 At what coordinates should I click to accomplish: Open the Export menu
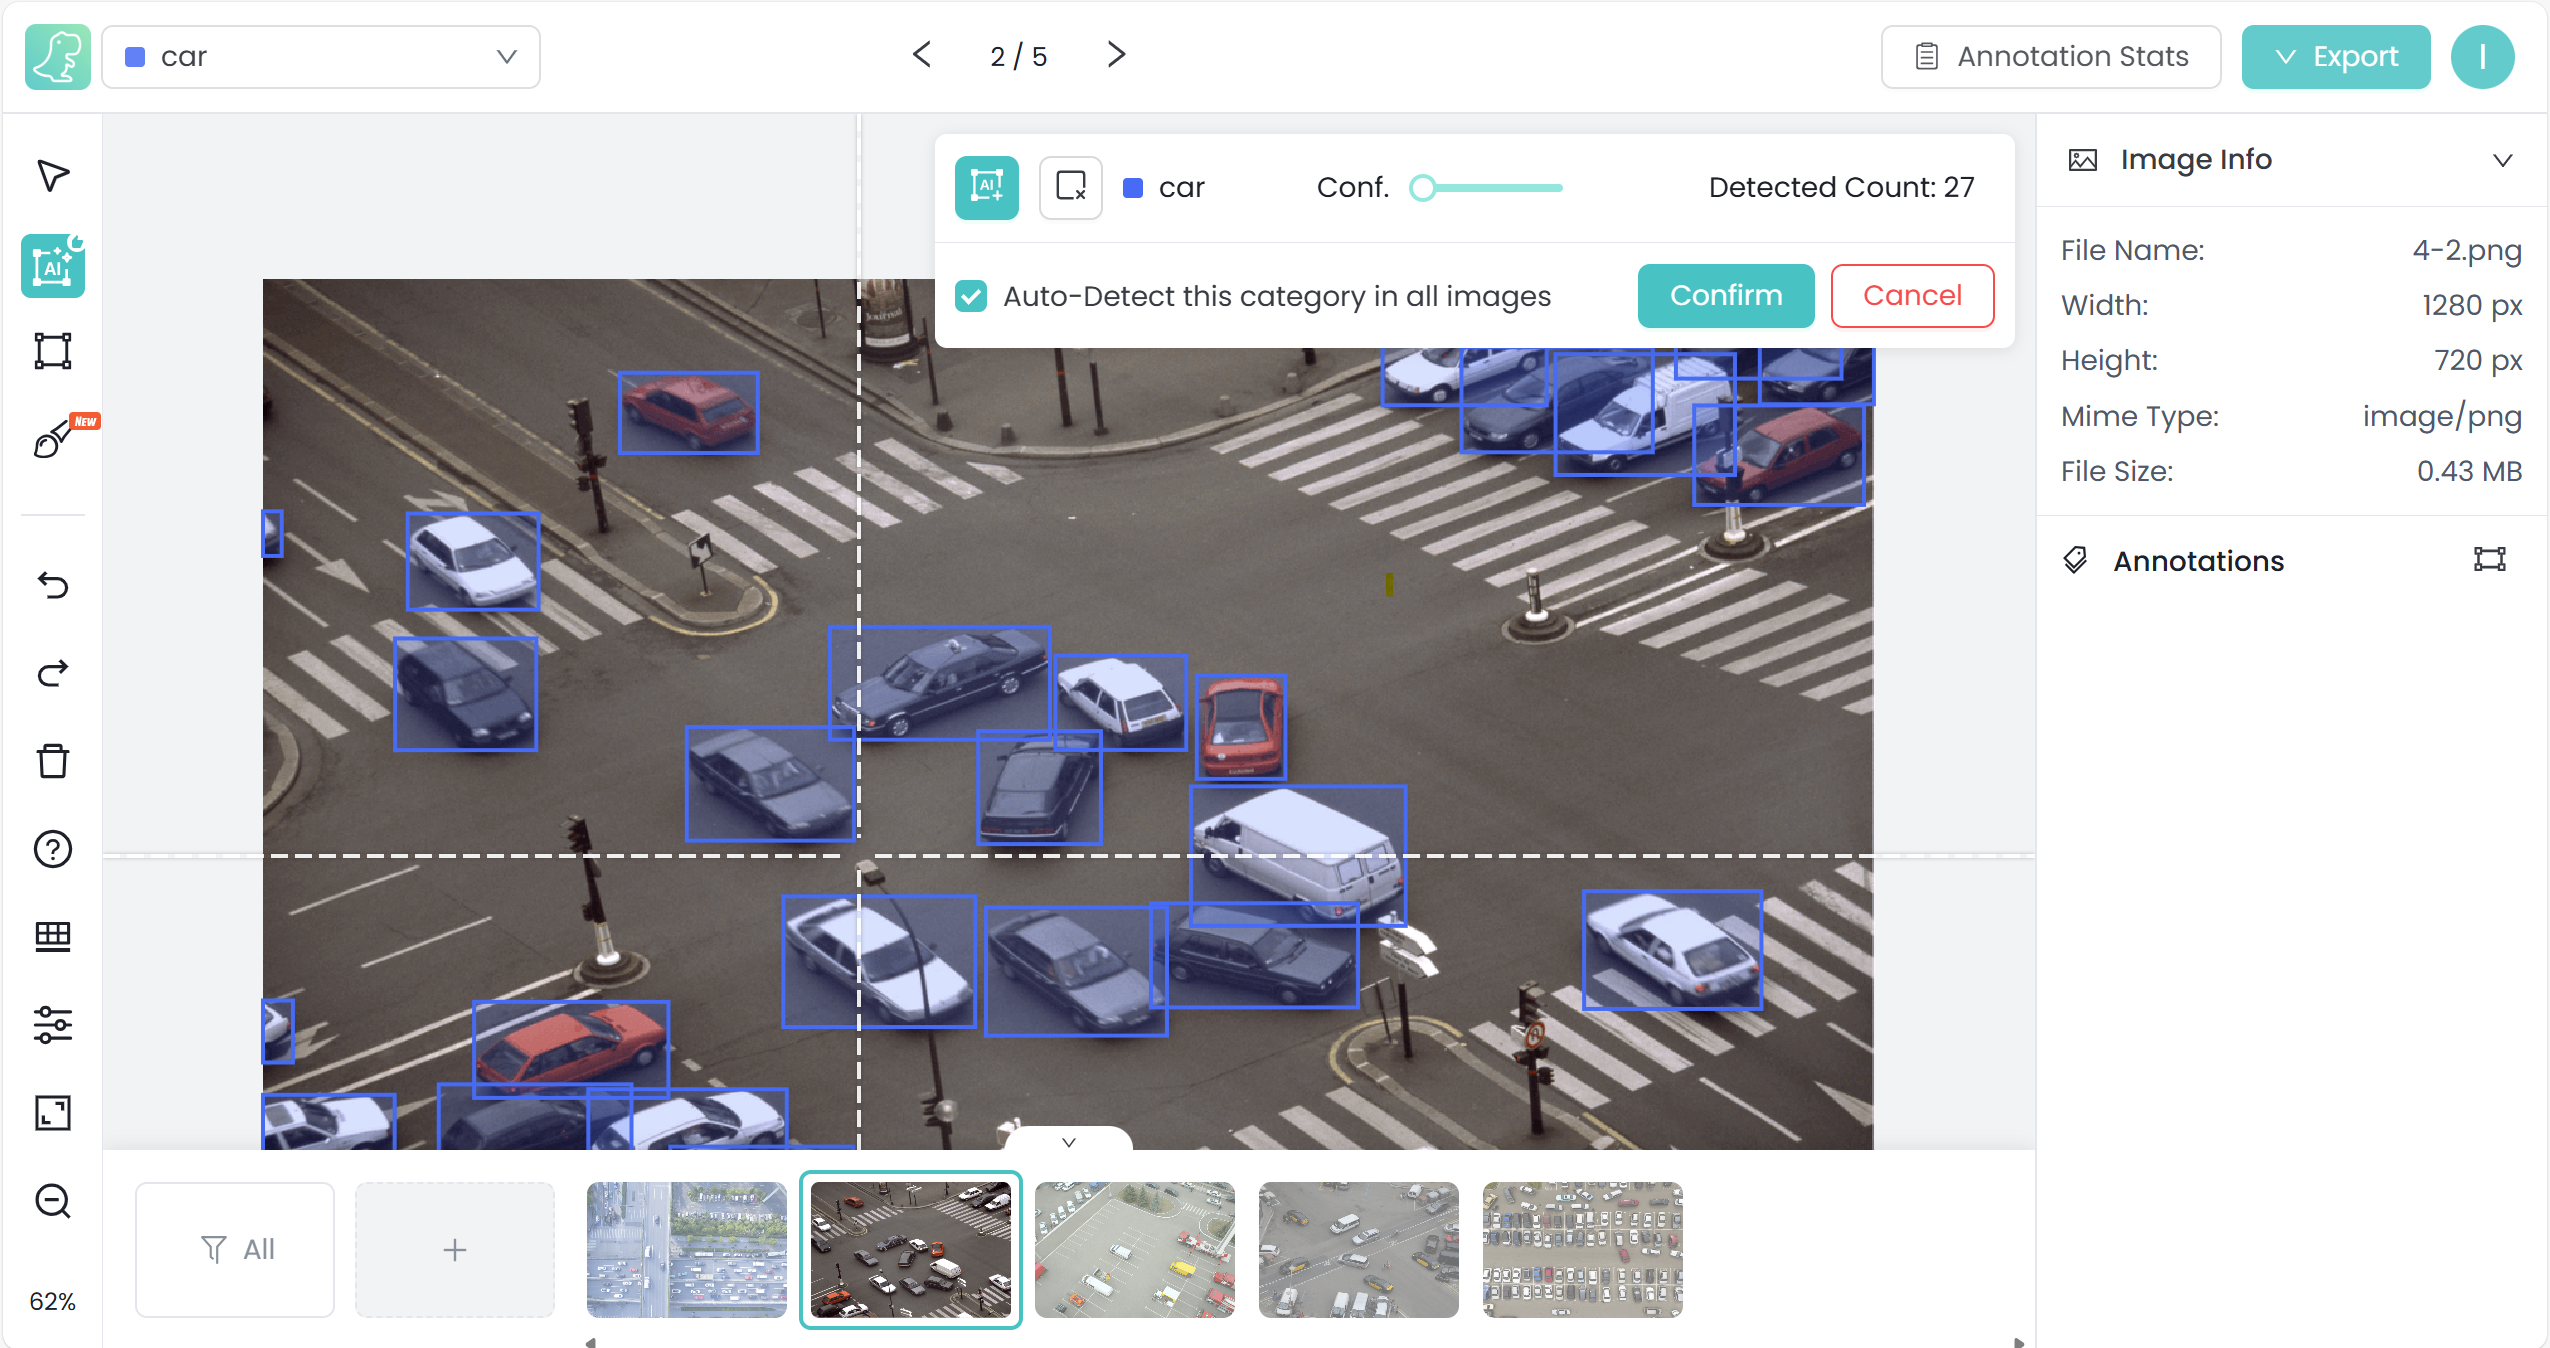[2335, 57]
